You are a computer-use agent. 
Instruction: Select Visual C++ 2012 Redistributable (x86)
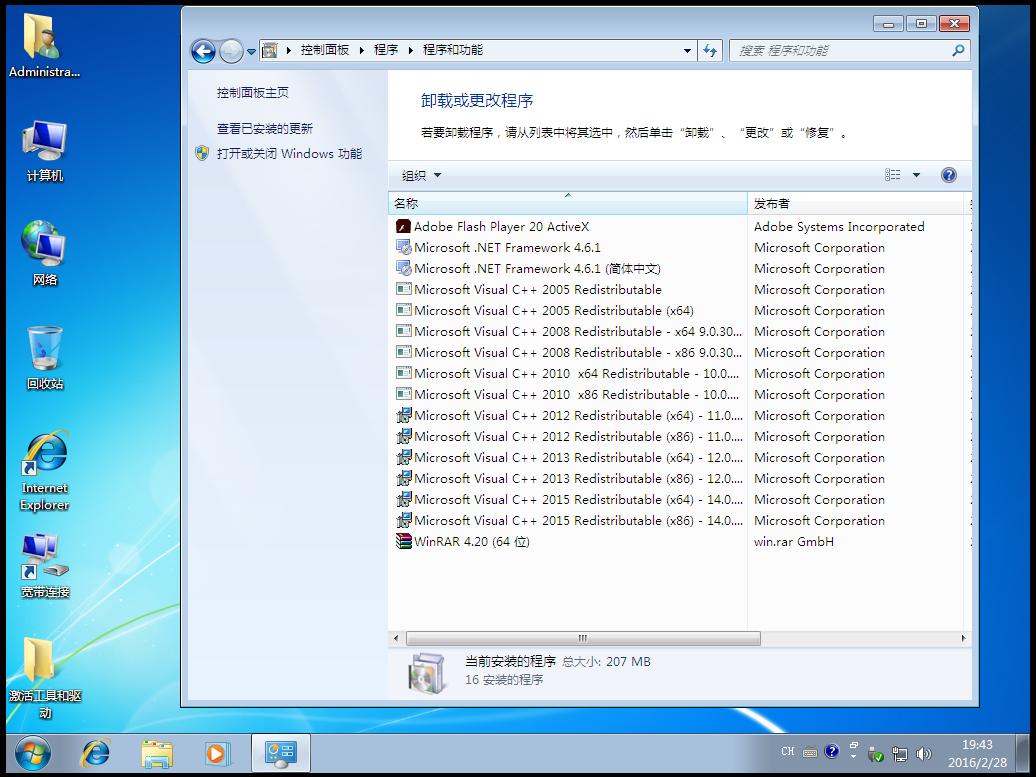(x=578, y=437)
